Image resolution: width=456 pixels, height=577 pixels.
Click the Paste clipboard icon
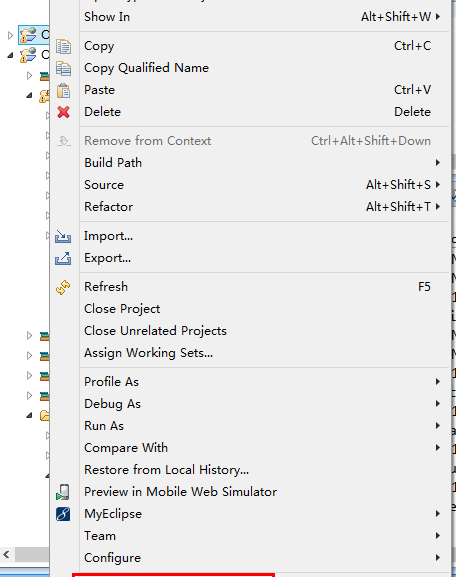[63, 90]
